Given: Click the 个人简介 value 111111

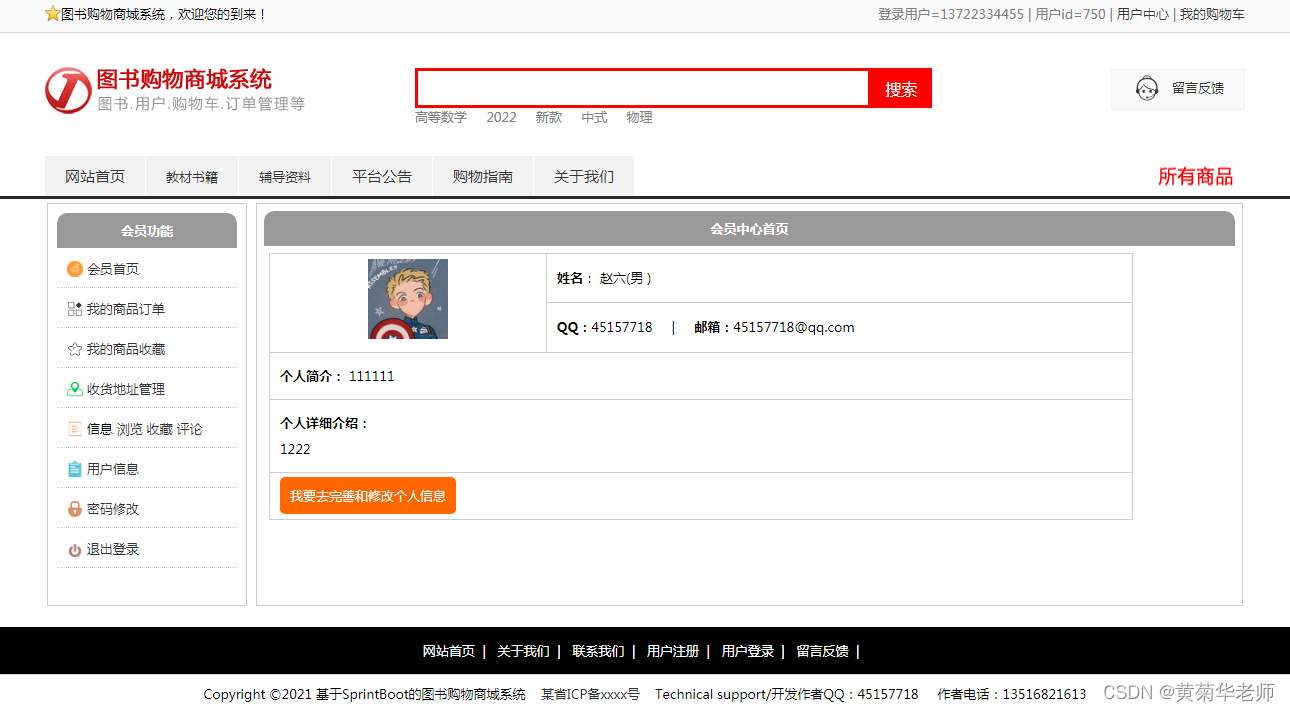Looking at the screenshot, I should pos(372,376).
